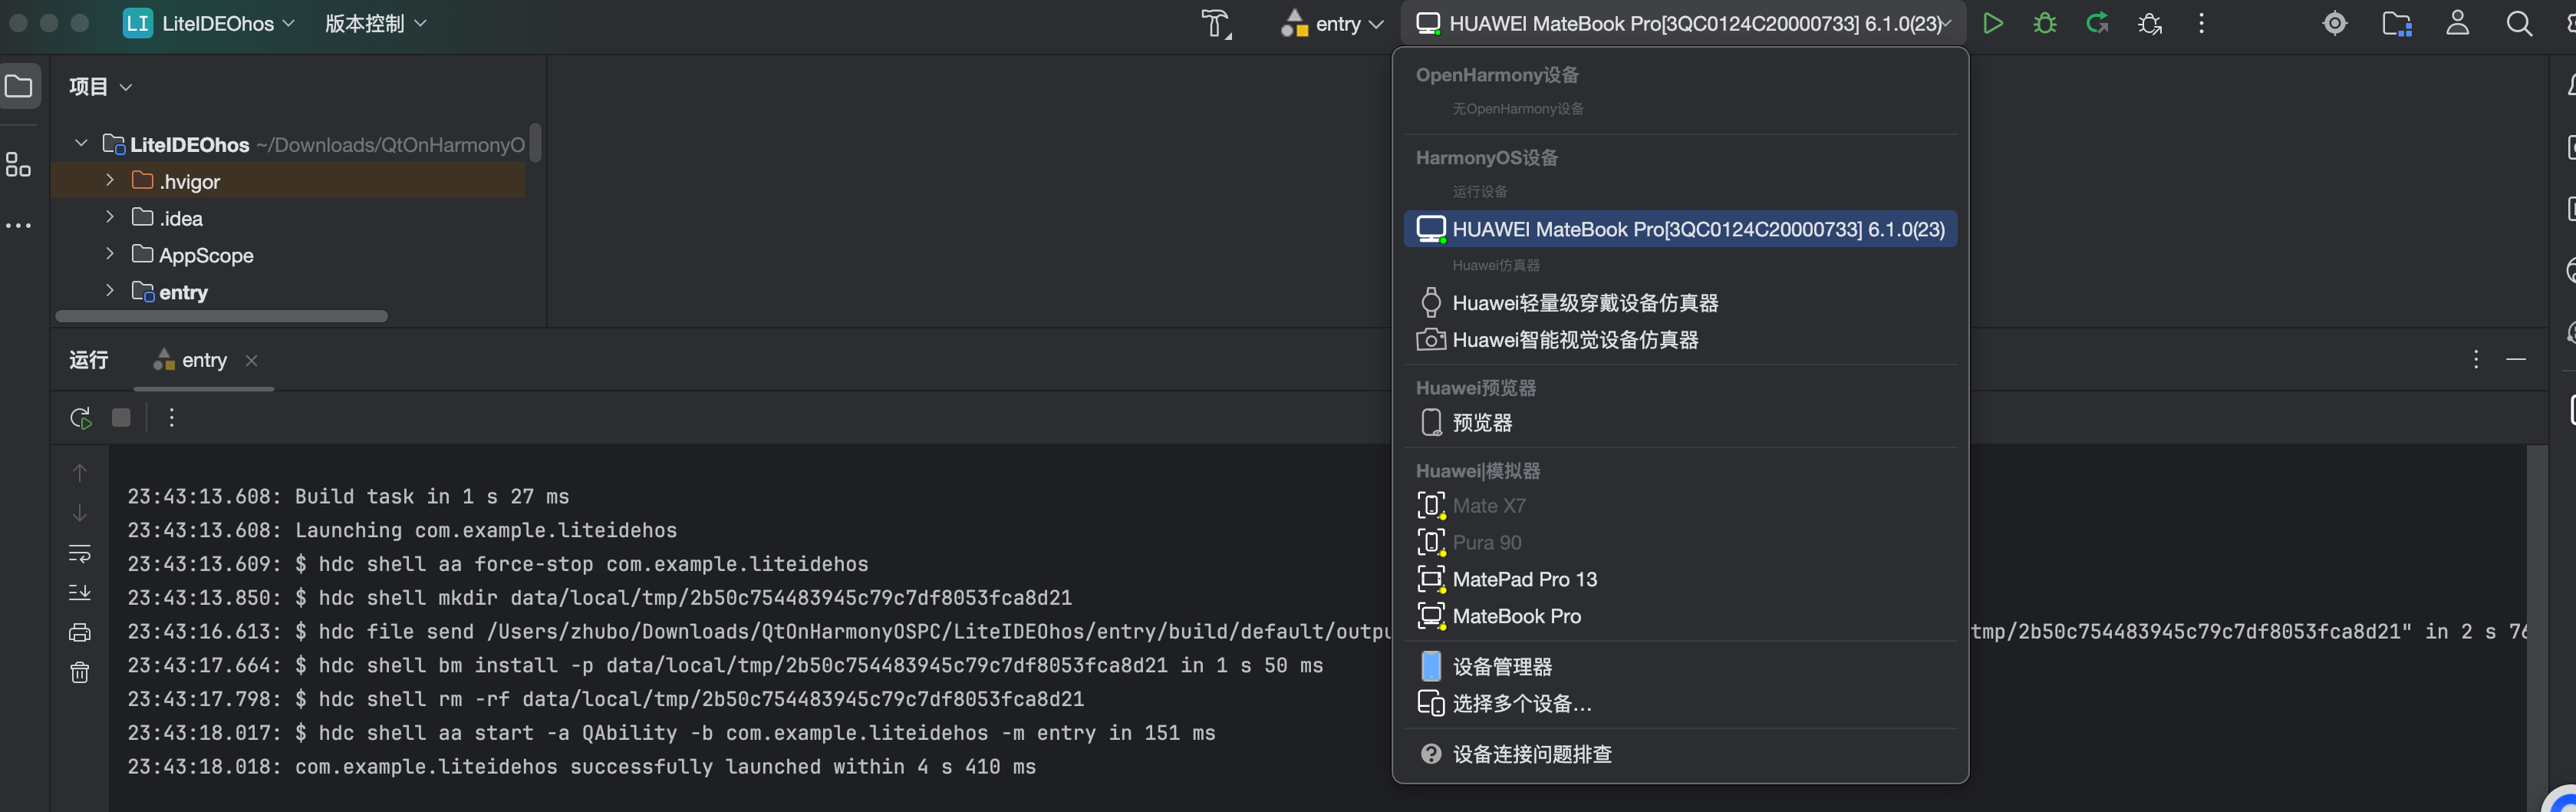This screenshot has width=2576, height=812.
Task: Click the bug-with-arrow icon in the top toolbar
Action: [2150, 24]
